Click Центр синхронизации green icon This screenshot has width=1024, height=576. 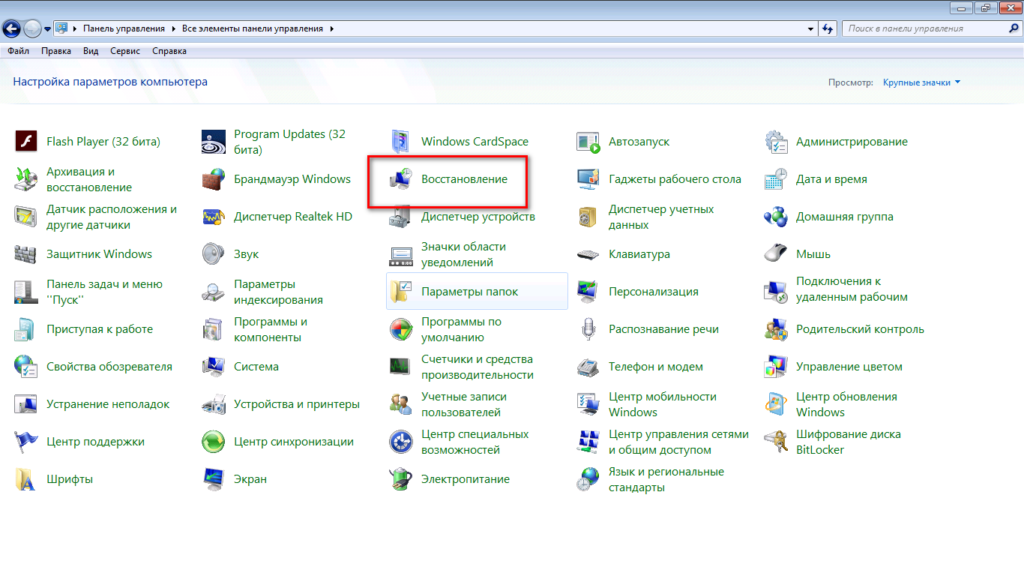click(213, 441)
